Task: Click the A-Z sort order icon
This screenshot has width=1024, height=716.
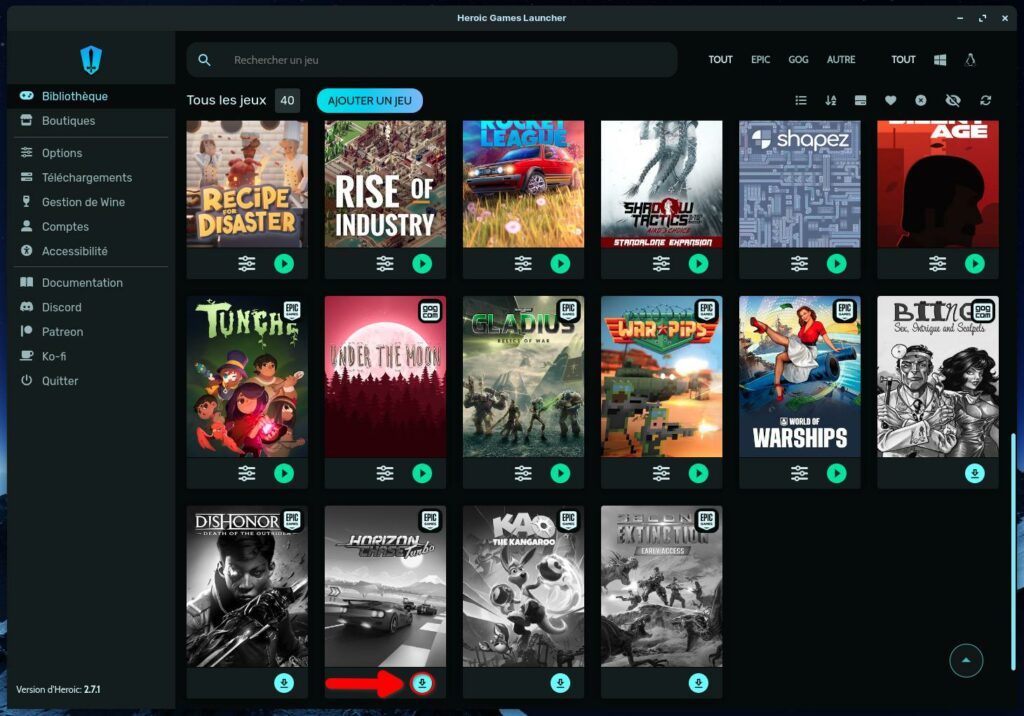Action: [x=830, y=101]
